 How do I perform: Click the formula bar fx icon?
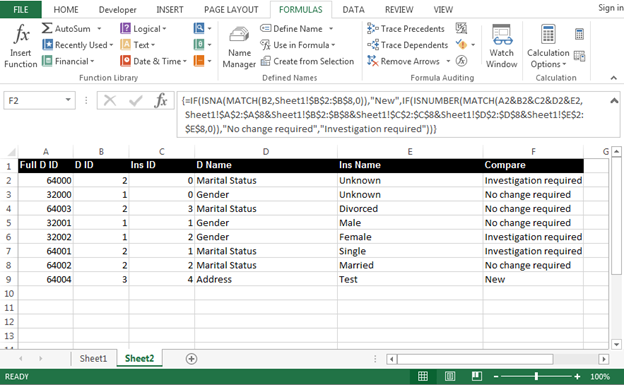pyautogui.click(x=161, y=100)
